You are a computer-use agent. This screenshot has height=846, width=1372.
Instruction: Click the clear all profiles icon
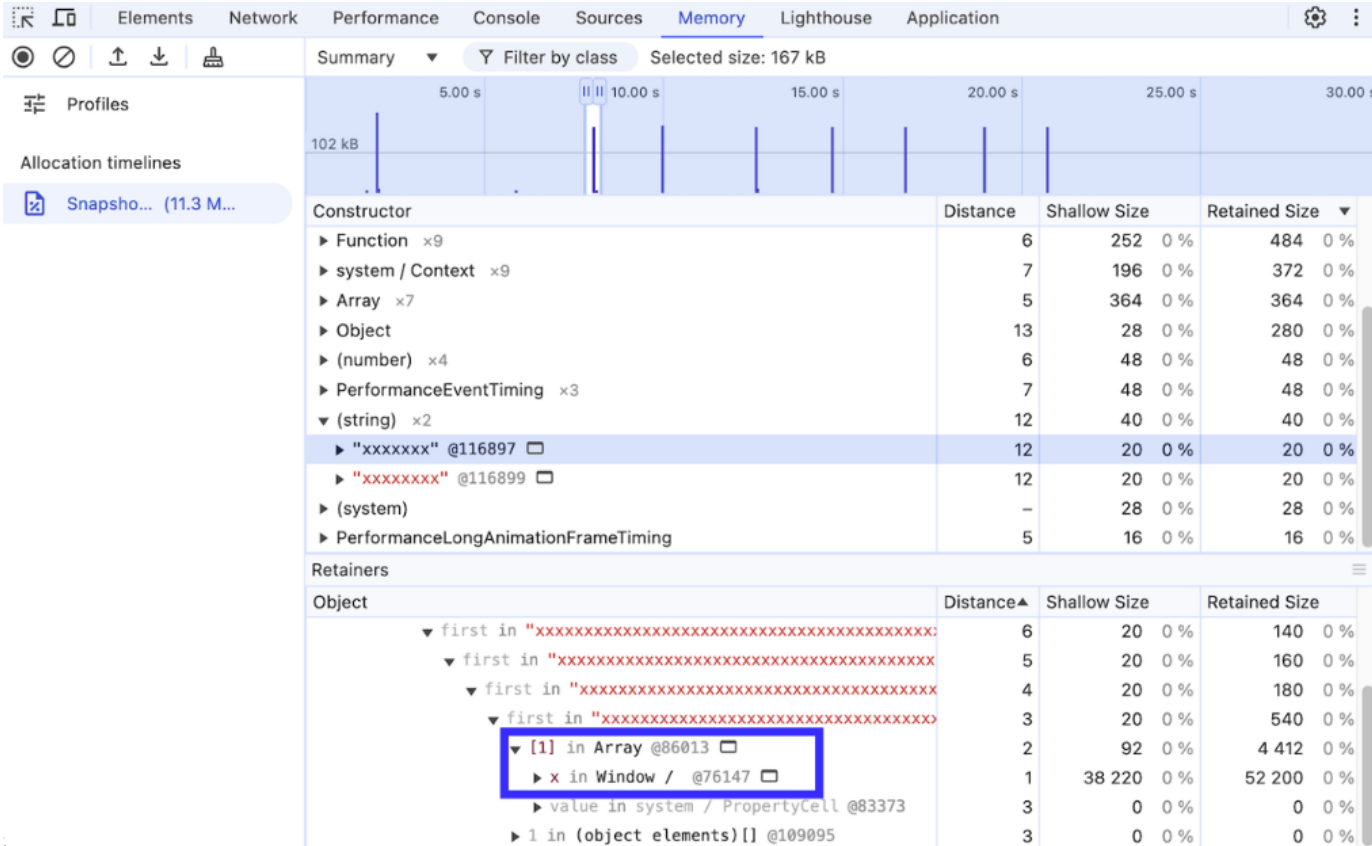coord(64,57)
